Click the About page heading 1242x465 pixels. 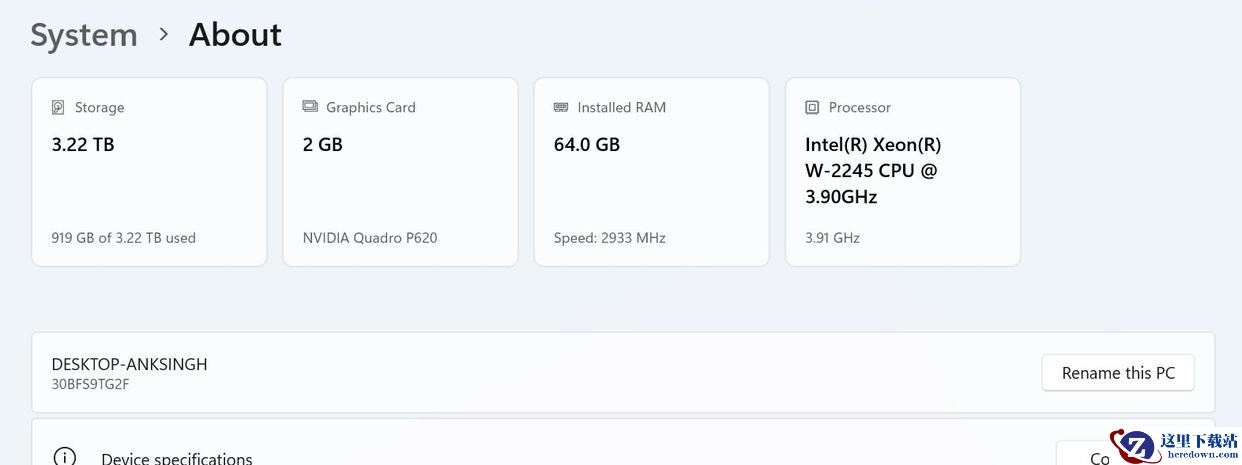coord(235,35)
